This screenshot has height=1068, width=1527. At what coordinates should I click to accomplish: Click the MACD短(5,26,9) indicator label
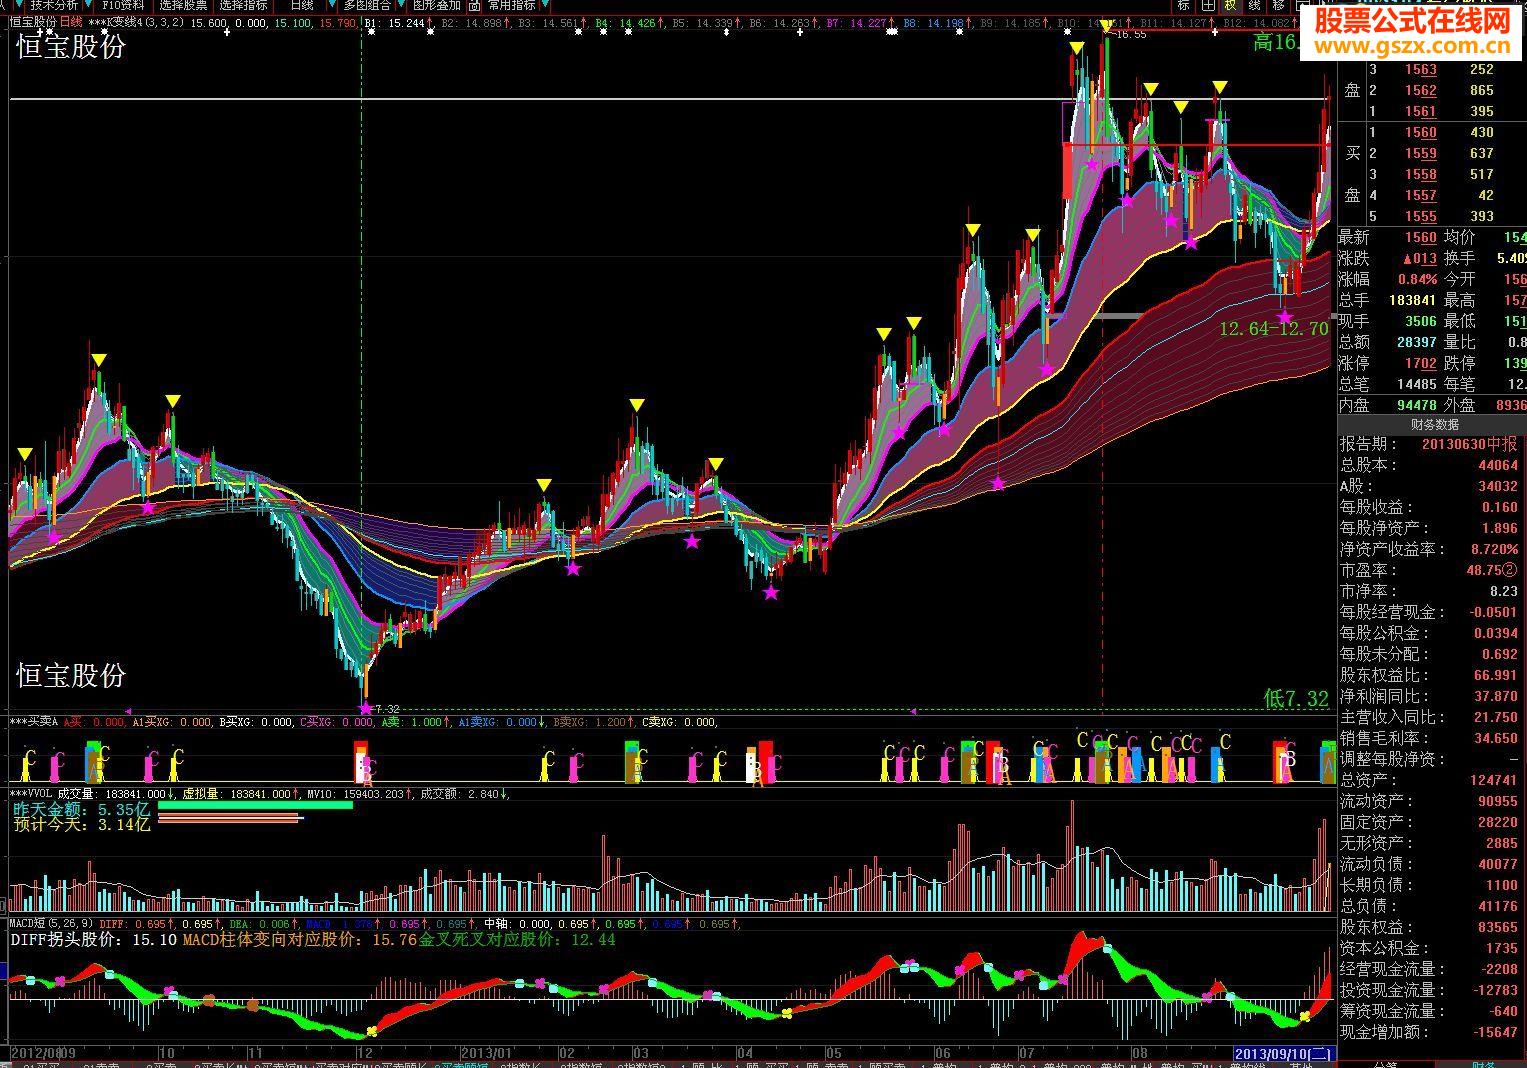[51, 924]
